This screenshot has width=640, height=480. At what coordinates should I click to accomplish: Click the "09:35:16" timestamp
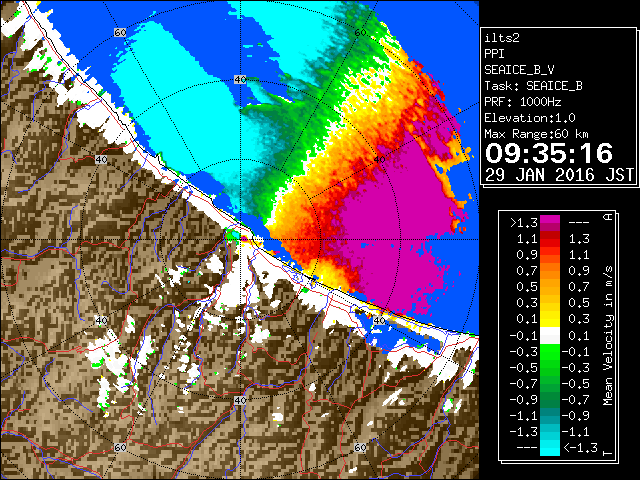pyautogui.click(x=549, y=153)
